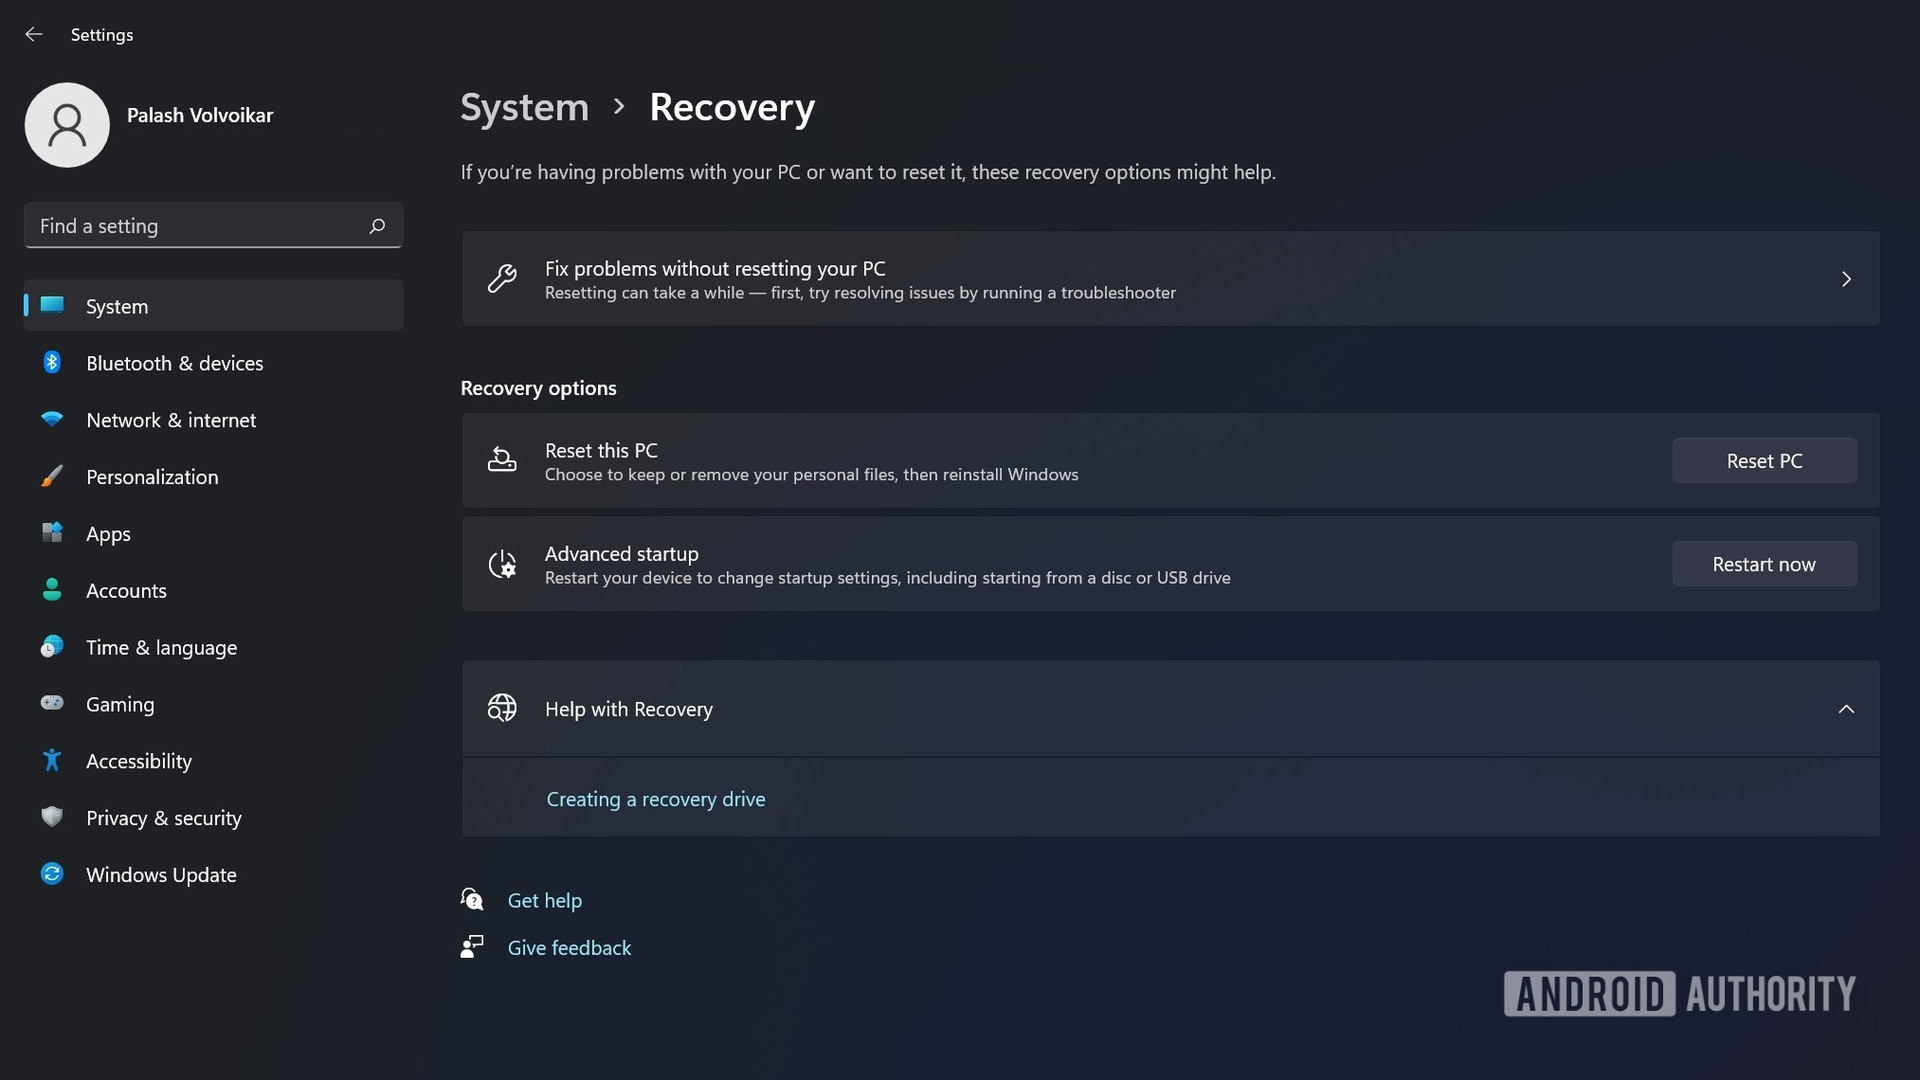Click the Reset this PC icon
The image size is (1920, 1080).
(502, 460)
